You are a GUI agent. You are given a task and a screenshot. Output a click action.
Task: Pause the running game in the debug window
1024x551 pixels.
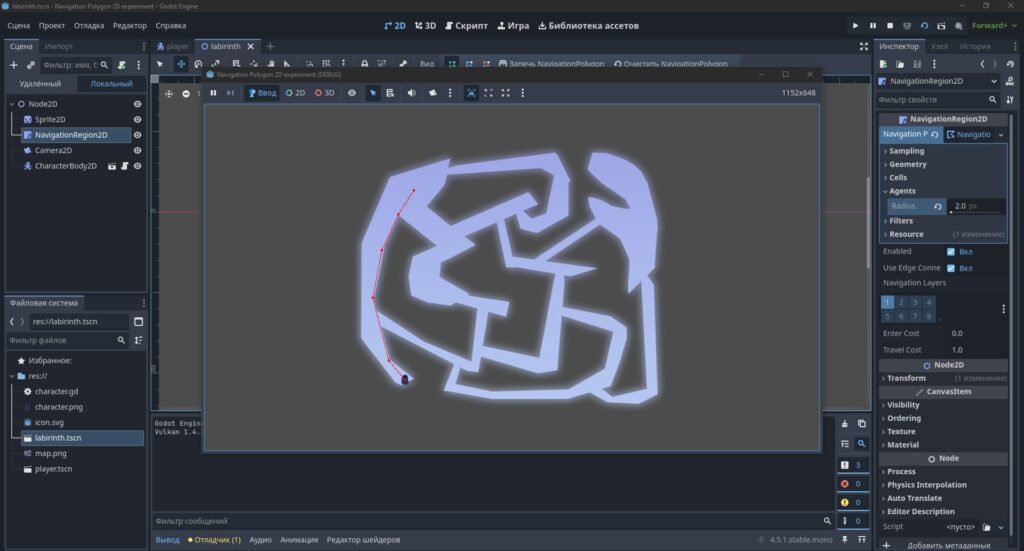tap(213, 93)
